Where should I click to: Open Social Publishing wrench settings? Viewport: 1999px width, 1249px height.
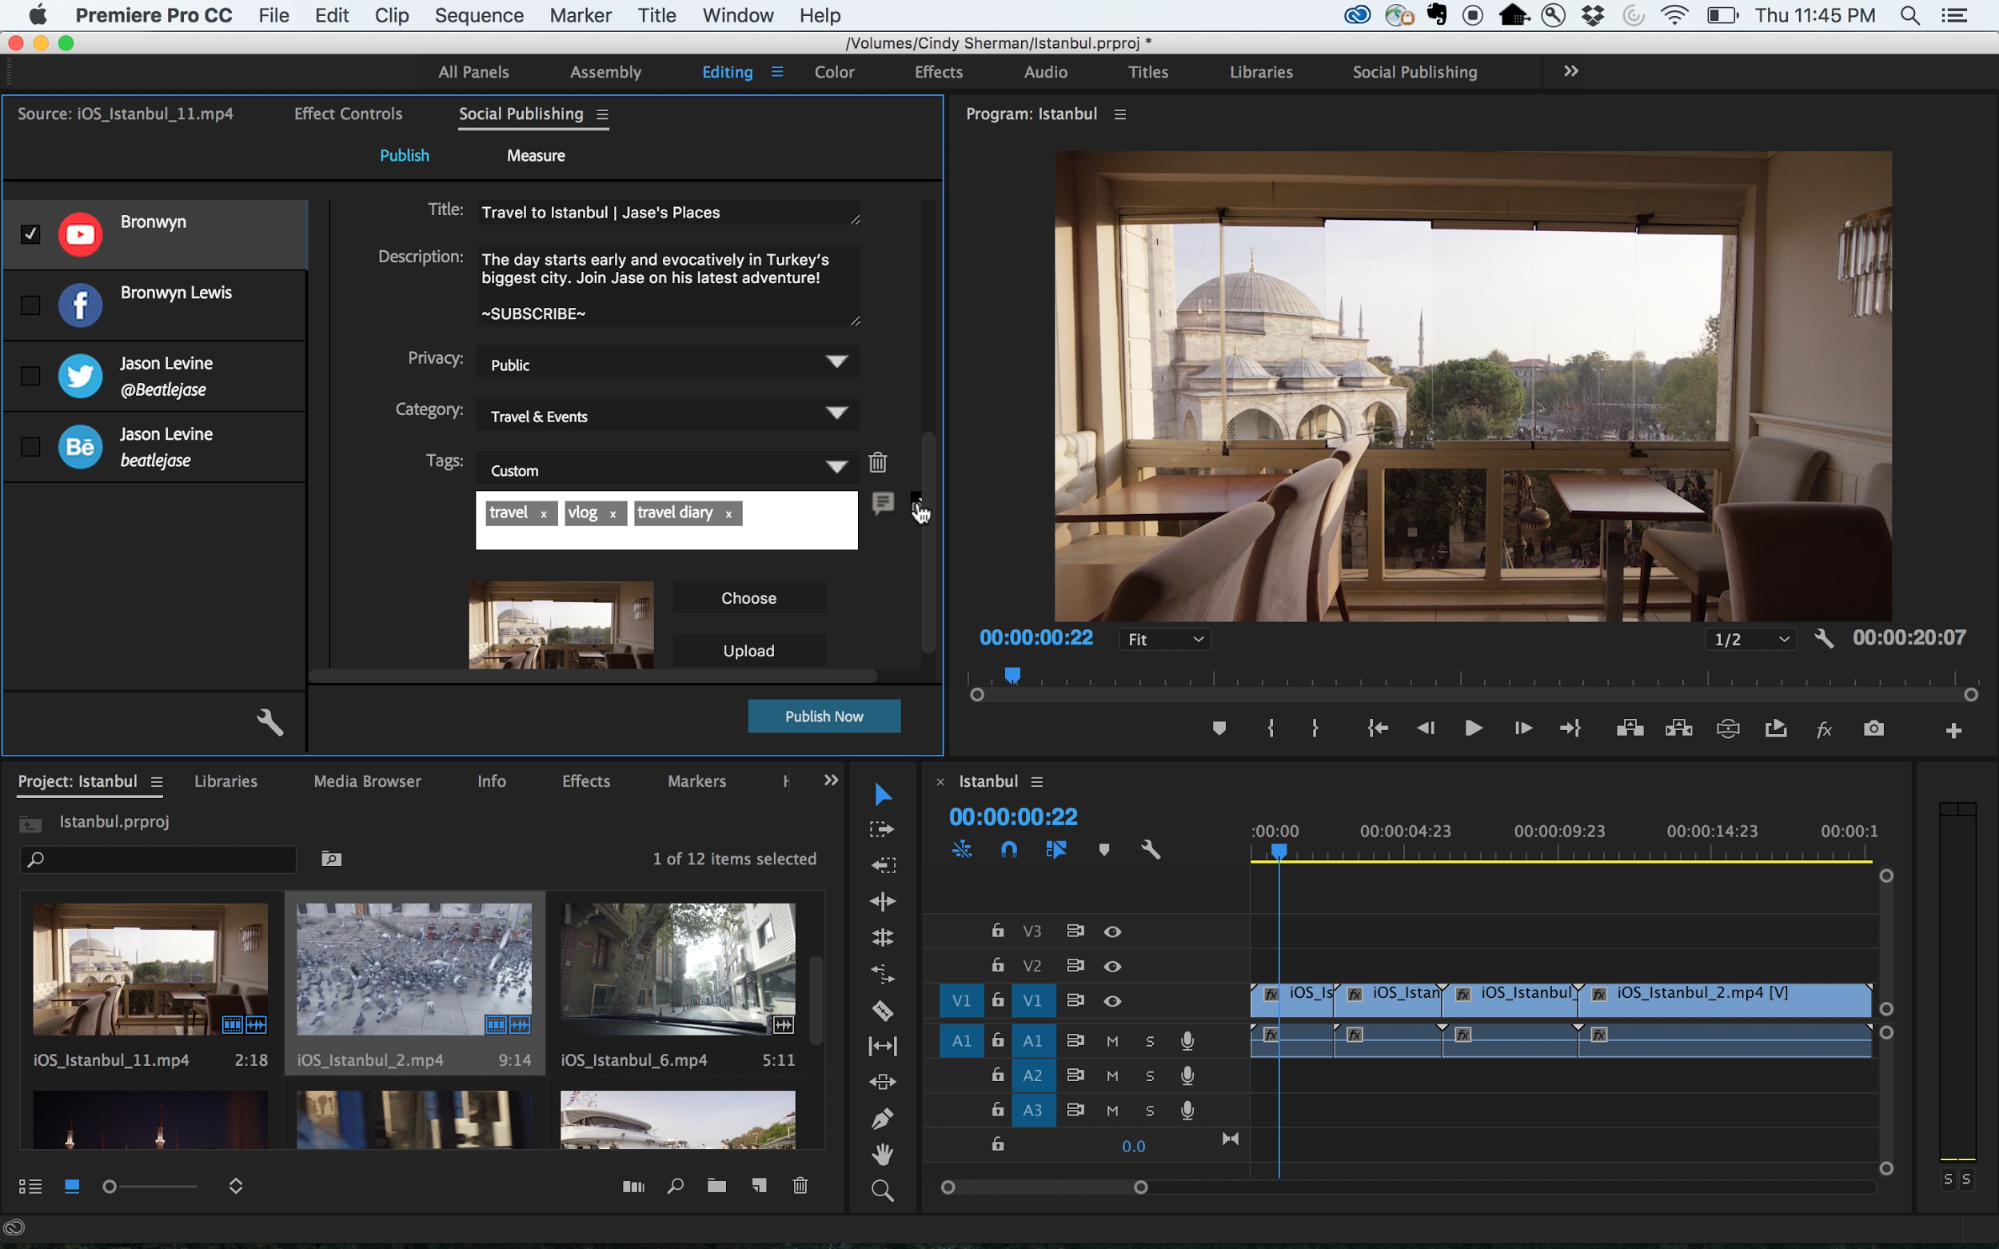[270, 722]
